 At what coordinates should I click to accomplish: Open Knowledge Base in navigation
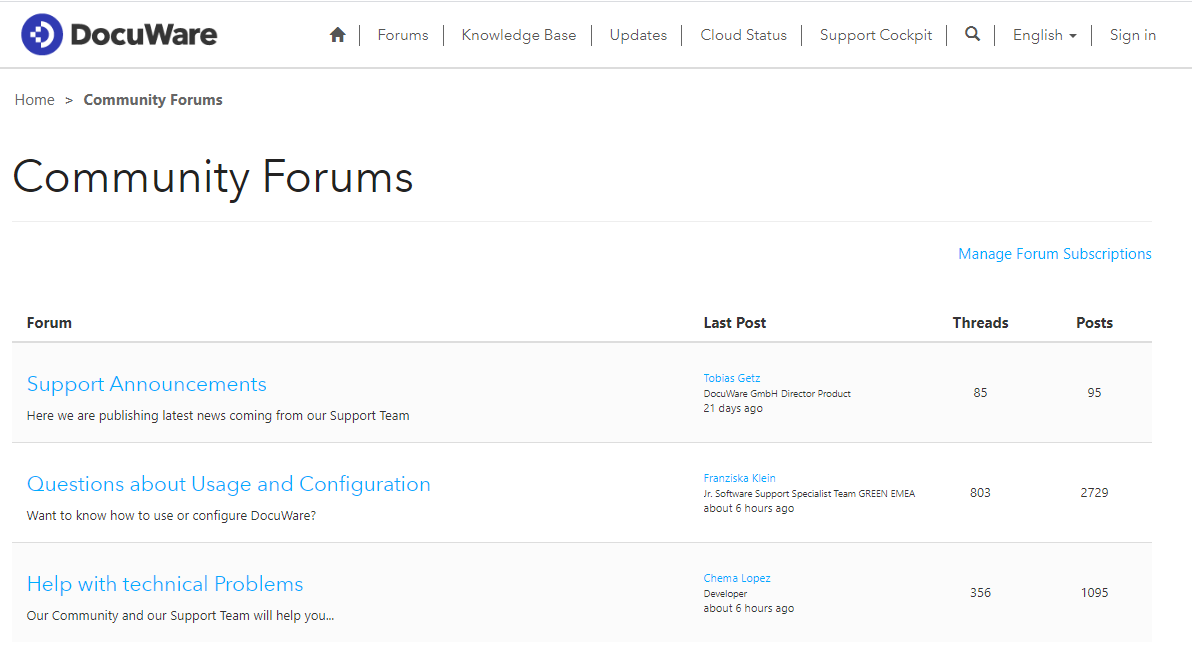click(518, 35)
